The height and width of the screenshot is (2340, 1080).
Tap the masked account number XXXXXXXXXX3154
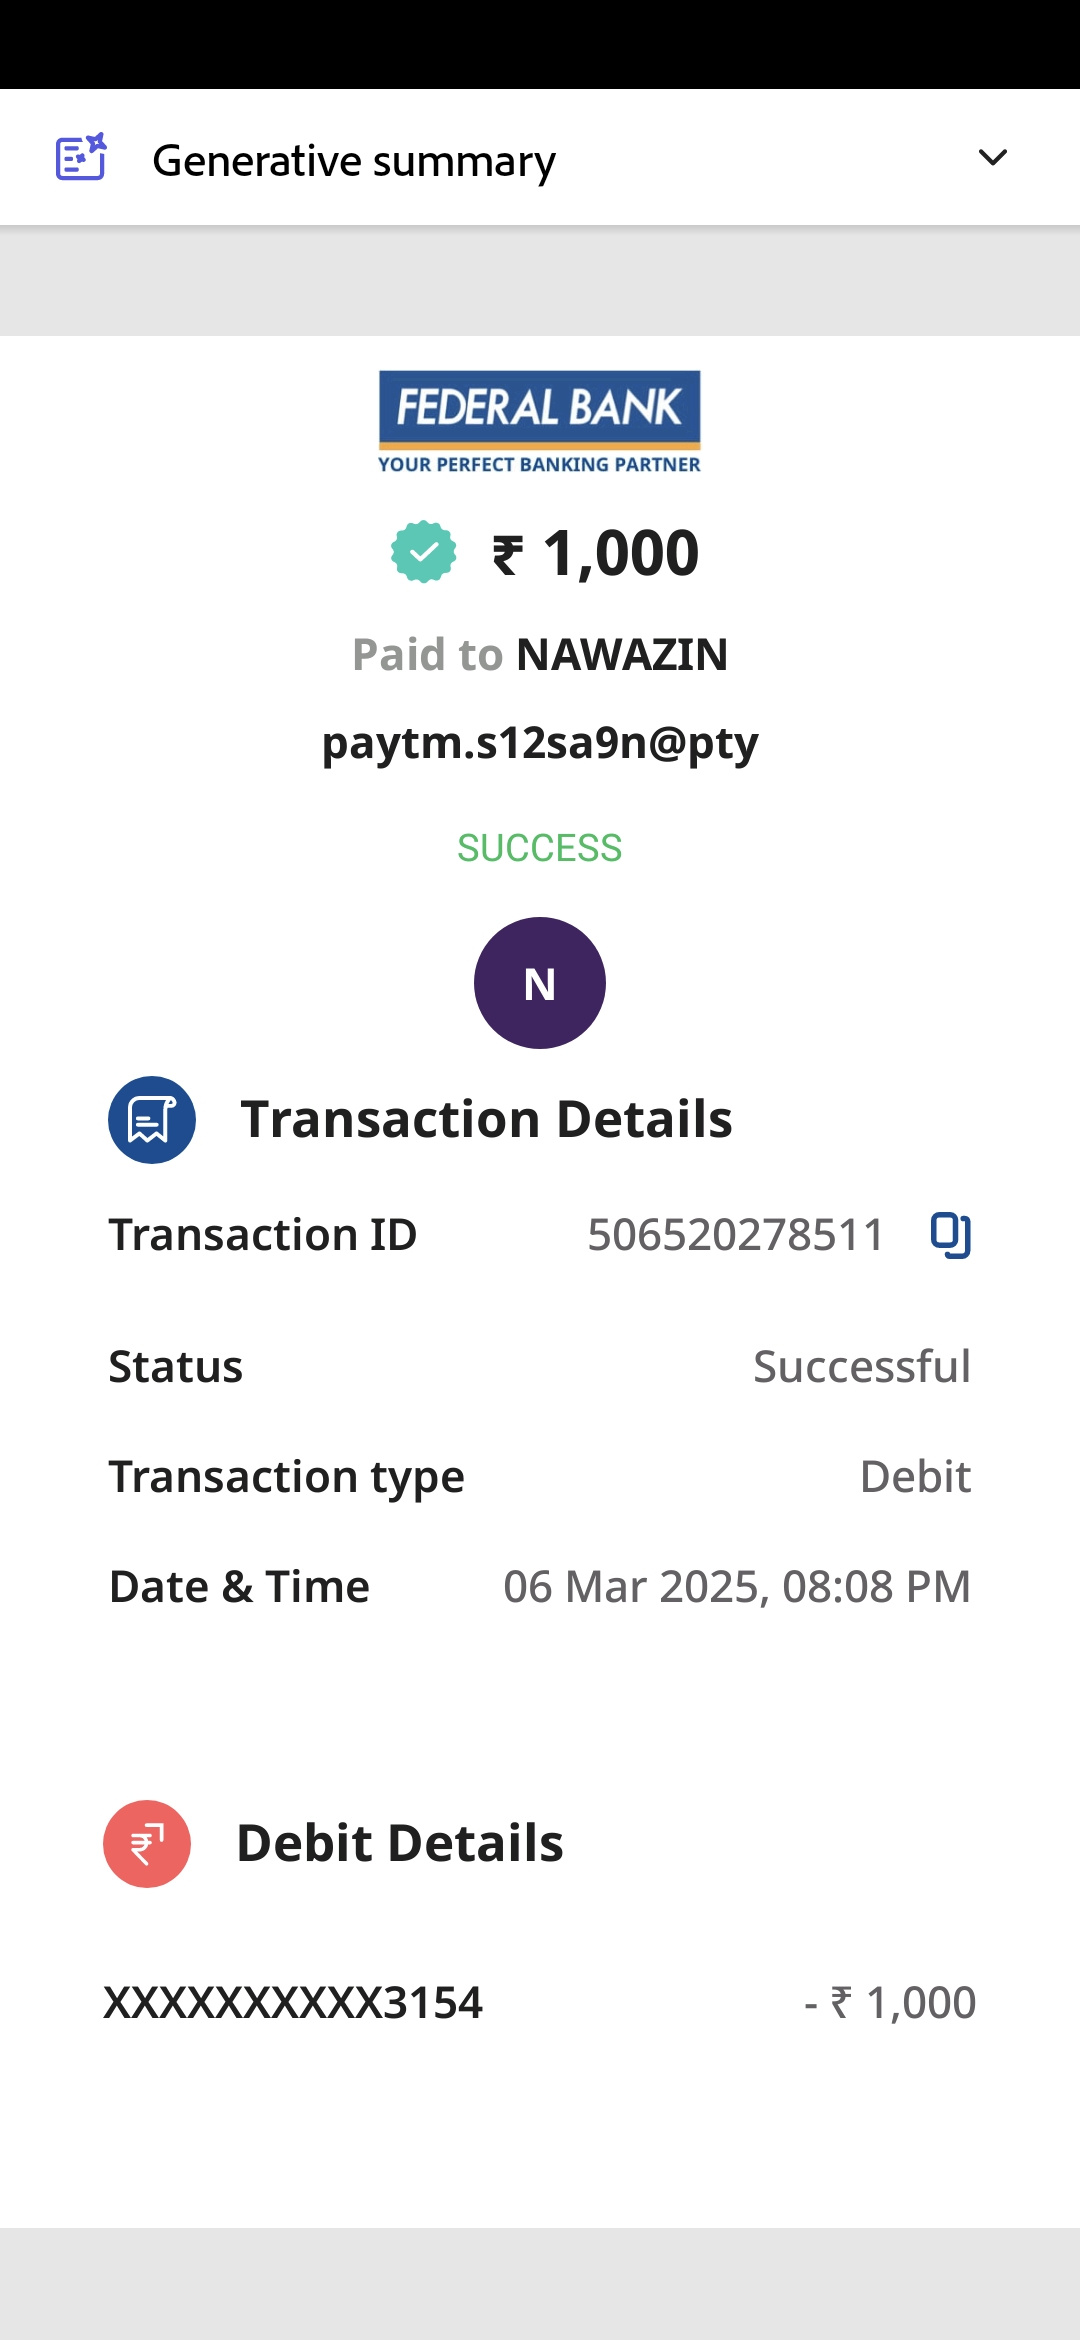(293, 2003)
